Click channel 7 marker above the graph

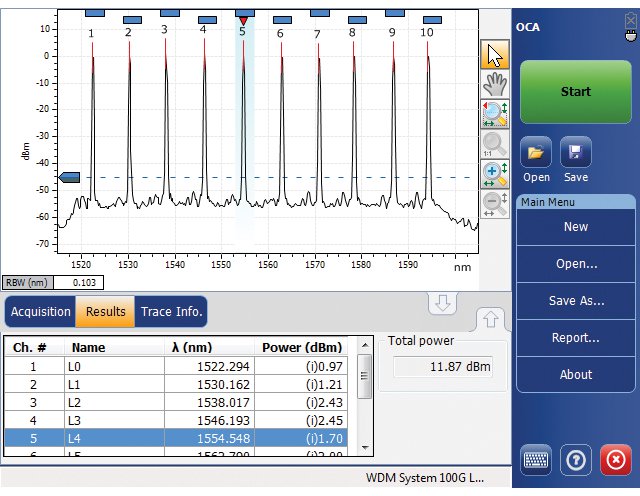coord(320,13)
